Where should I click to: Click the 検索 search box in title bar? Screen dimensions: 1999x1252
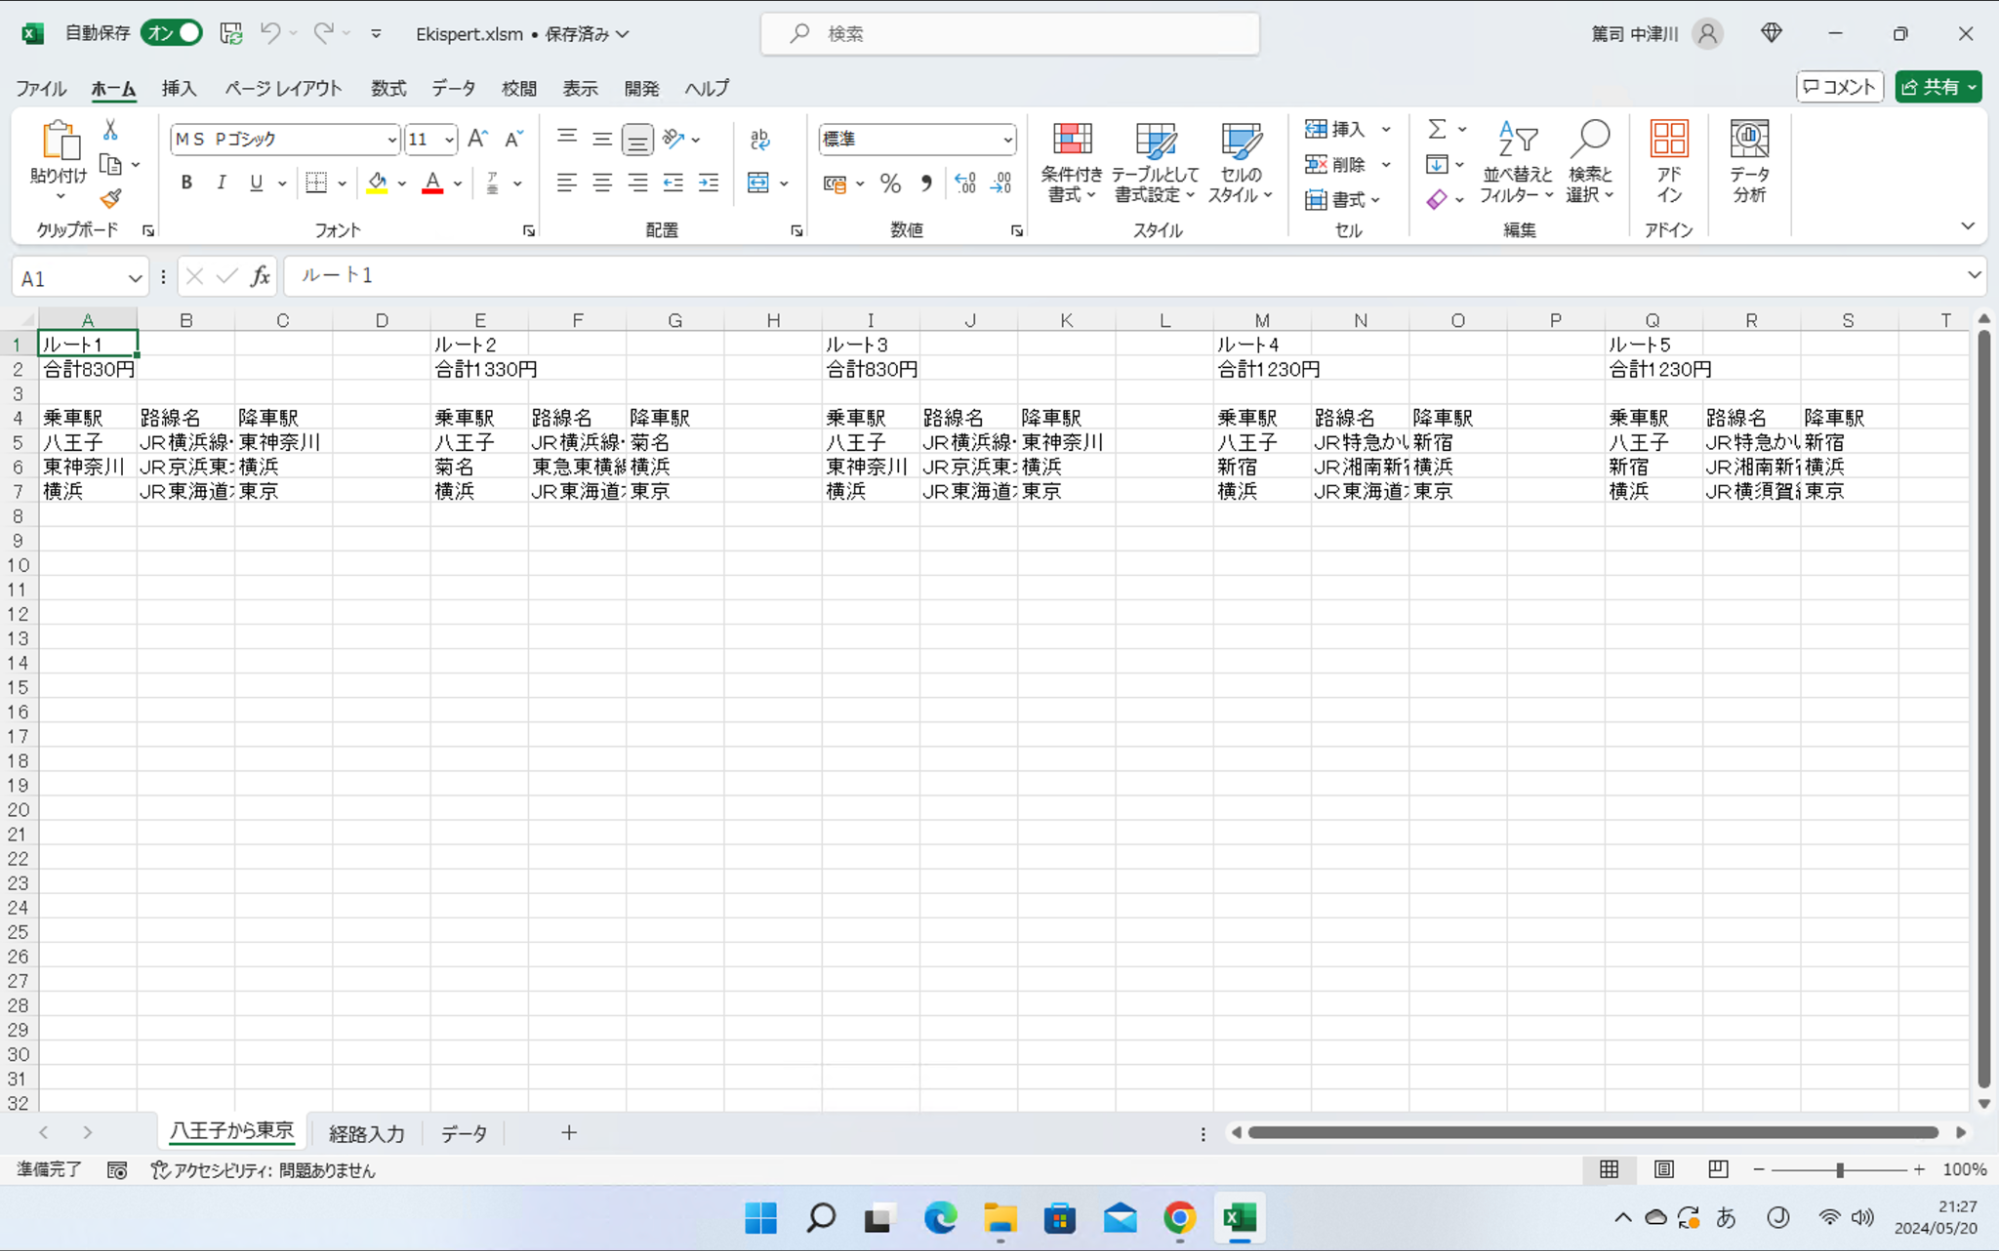1010,34
